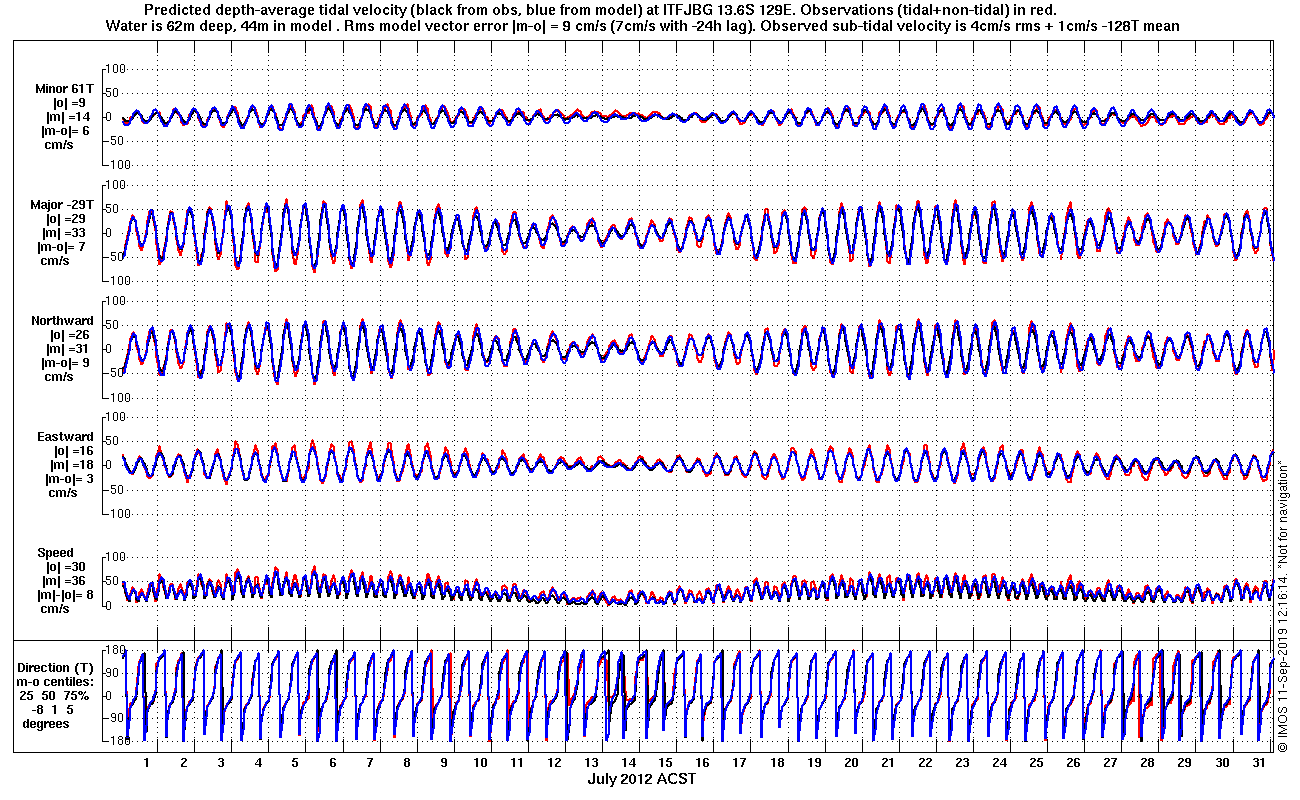Click "degrees" under the Direction label
This screenshot has width=1300, height=800.
(46, 723)
